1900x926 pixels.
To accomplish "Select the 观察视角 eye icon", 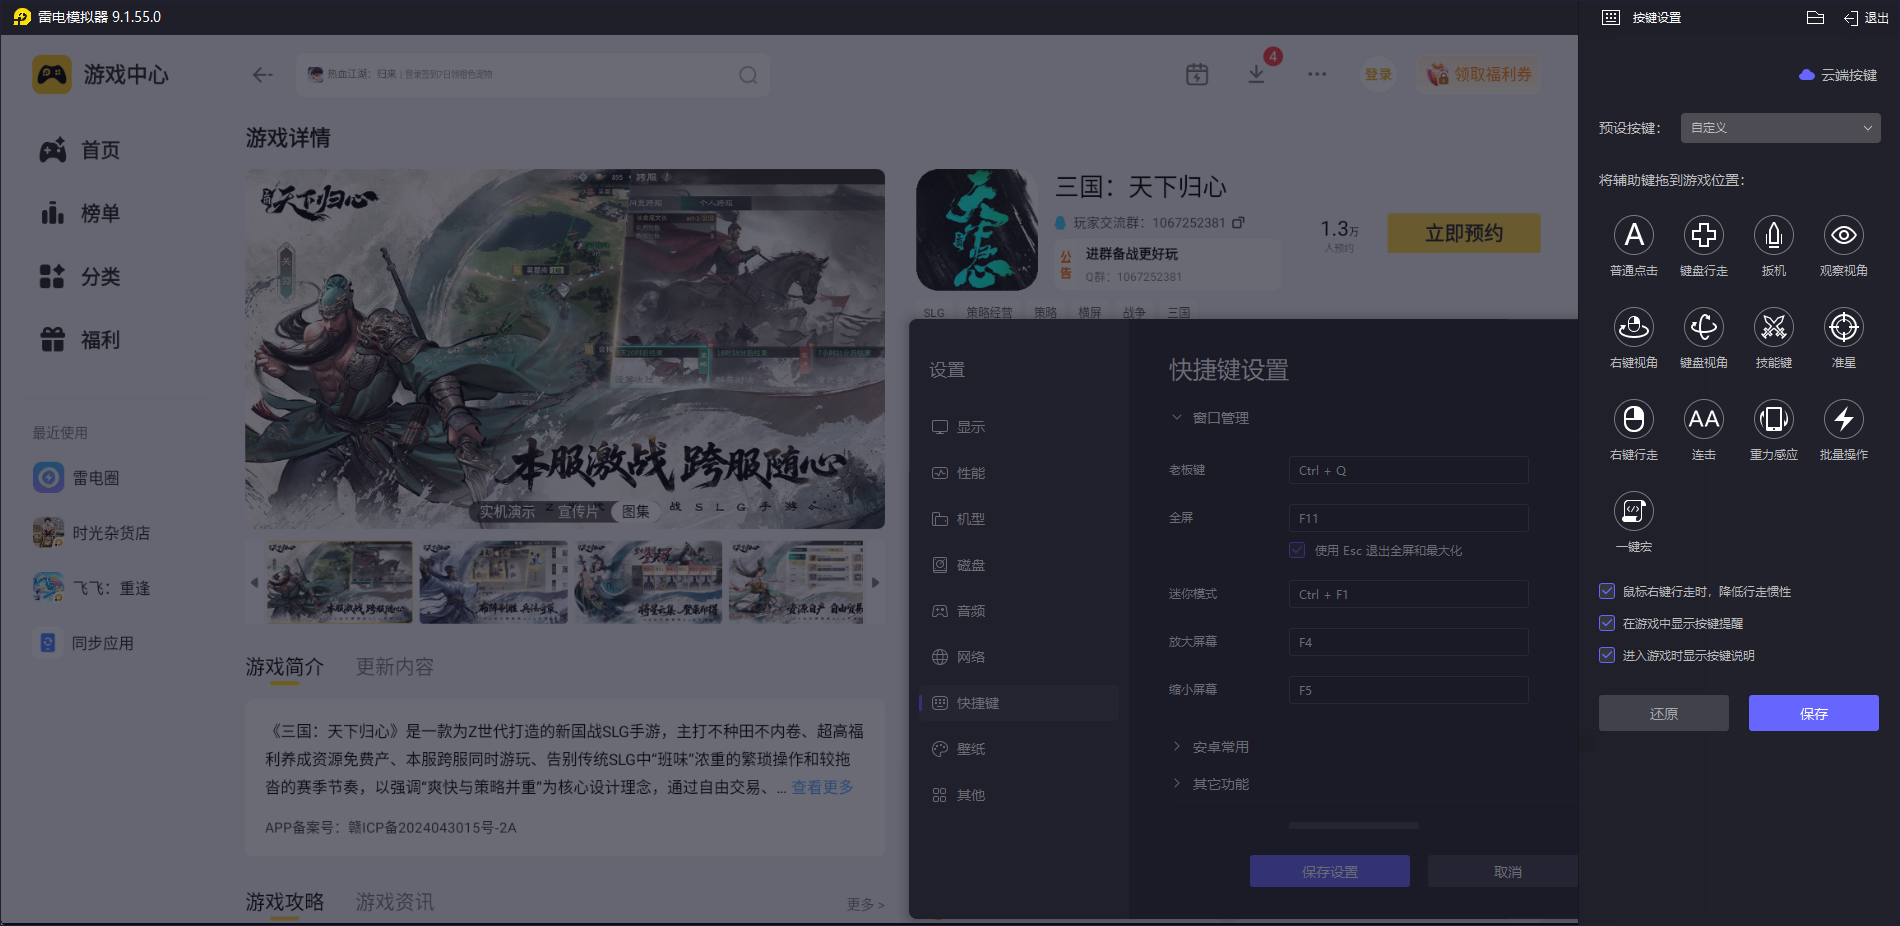I will tap(1843, 236).
